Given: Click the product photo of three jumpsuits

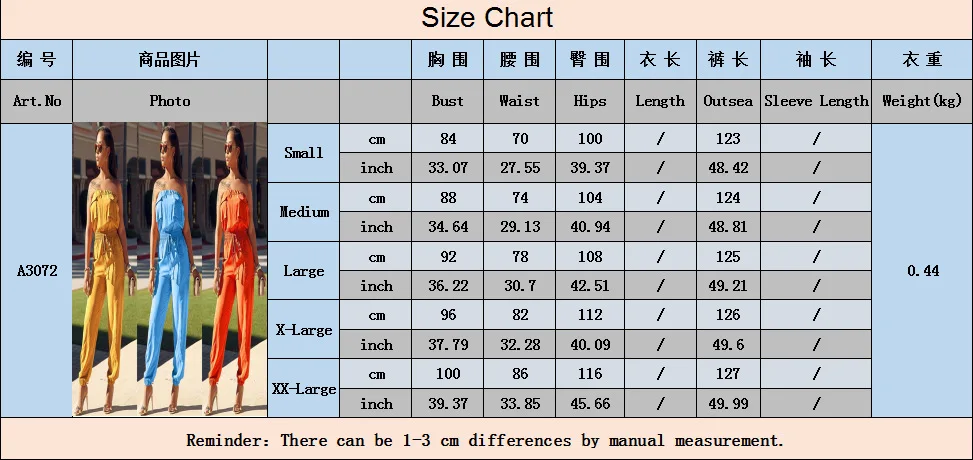Looking at the screenshot, I should pyautogui.click(x=170, y=269).
